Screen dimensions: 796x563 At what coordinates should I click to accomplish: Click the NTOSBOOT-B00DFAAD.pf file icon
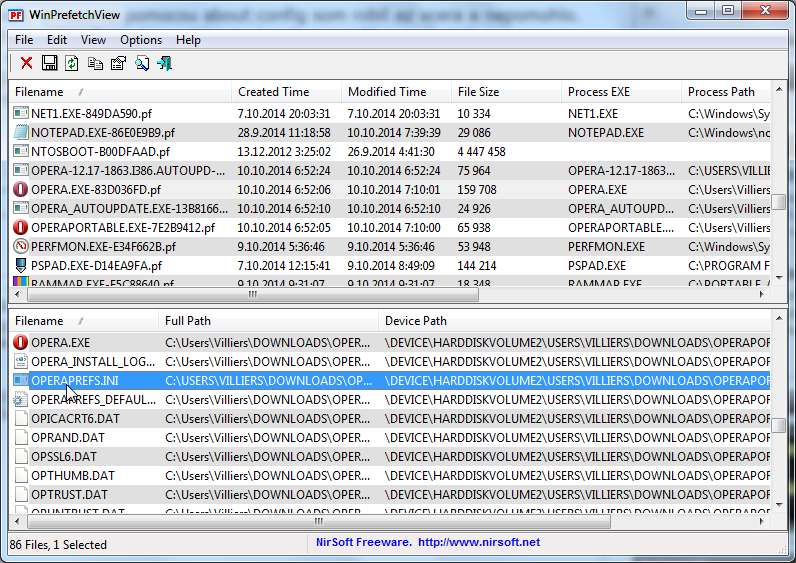coord(20,151)
